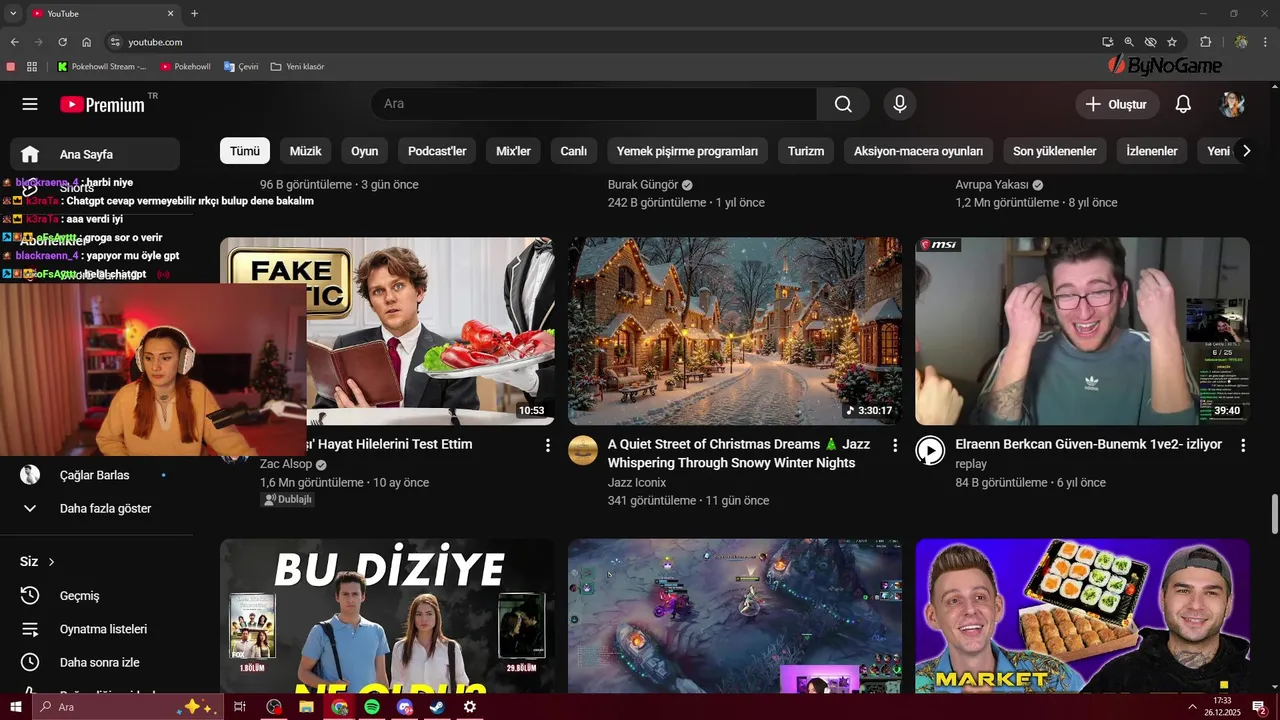Viewport: 1280px width, 720px height.
Task: Open OBS from the taskbar
Action: [x=274, y=707]
